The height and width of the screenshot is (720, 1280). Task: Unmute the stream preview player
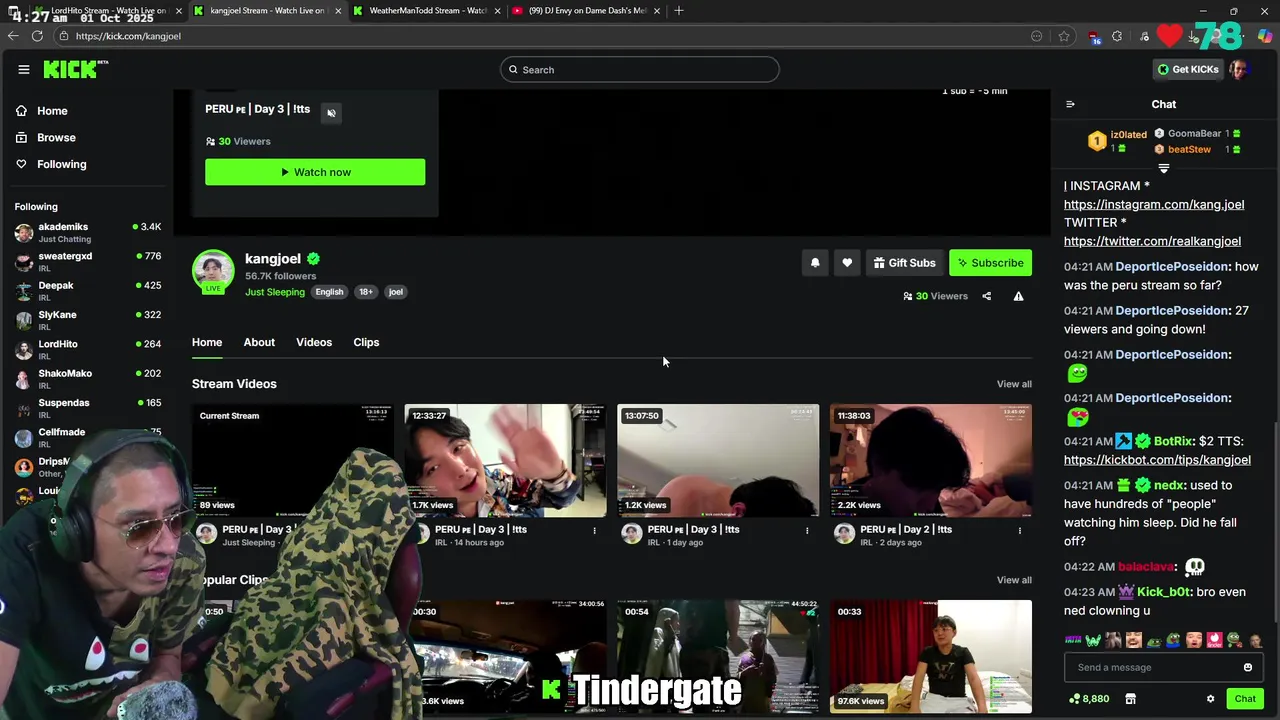click(x=331, y=112)
